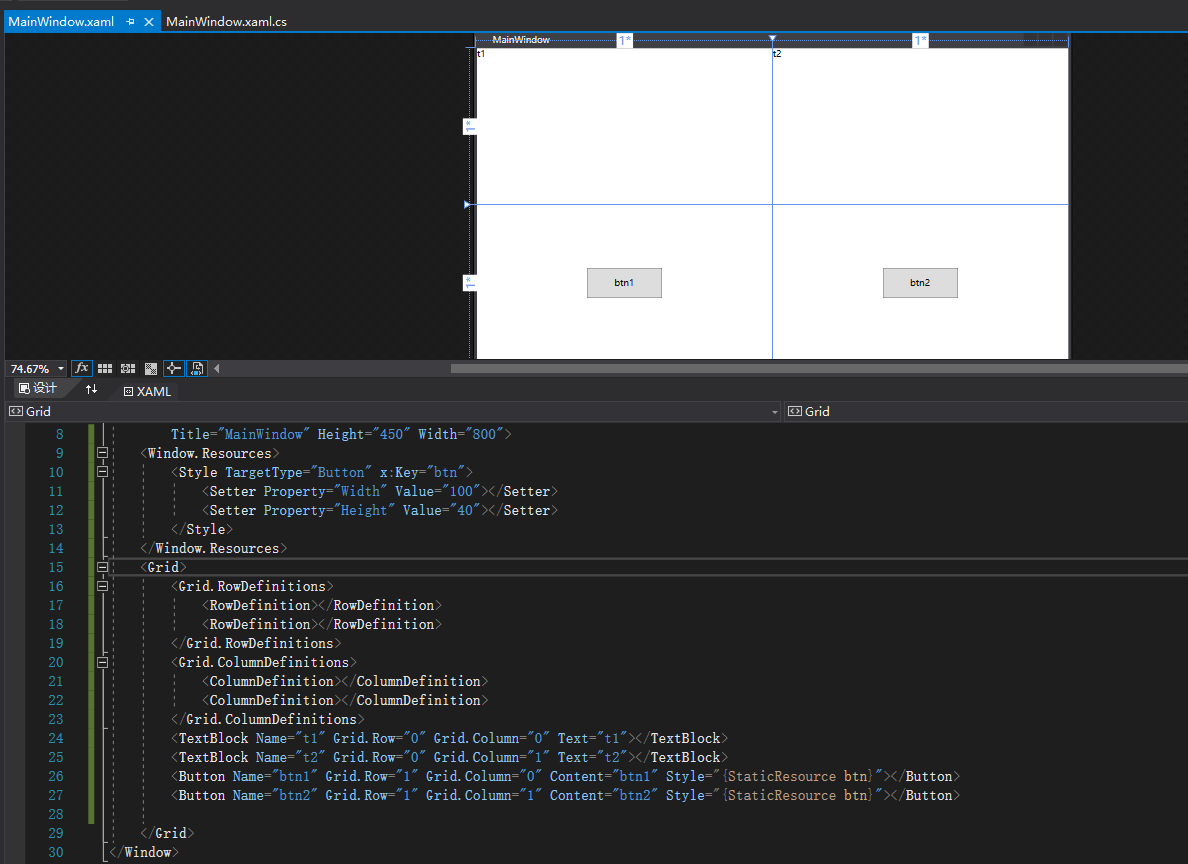1188x864 pixels.
Task: Toggle the artboard background icon
Action: coord(150,368)
